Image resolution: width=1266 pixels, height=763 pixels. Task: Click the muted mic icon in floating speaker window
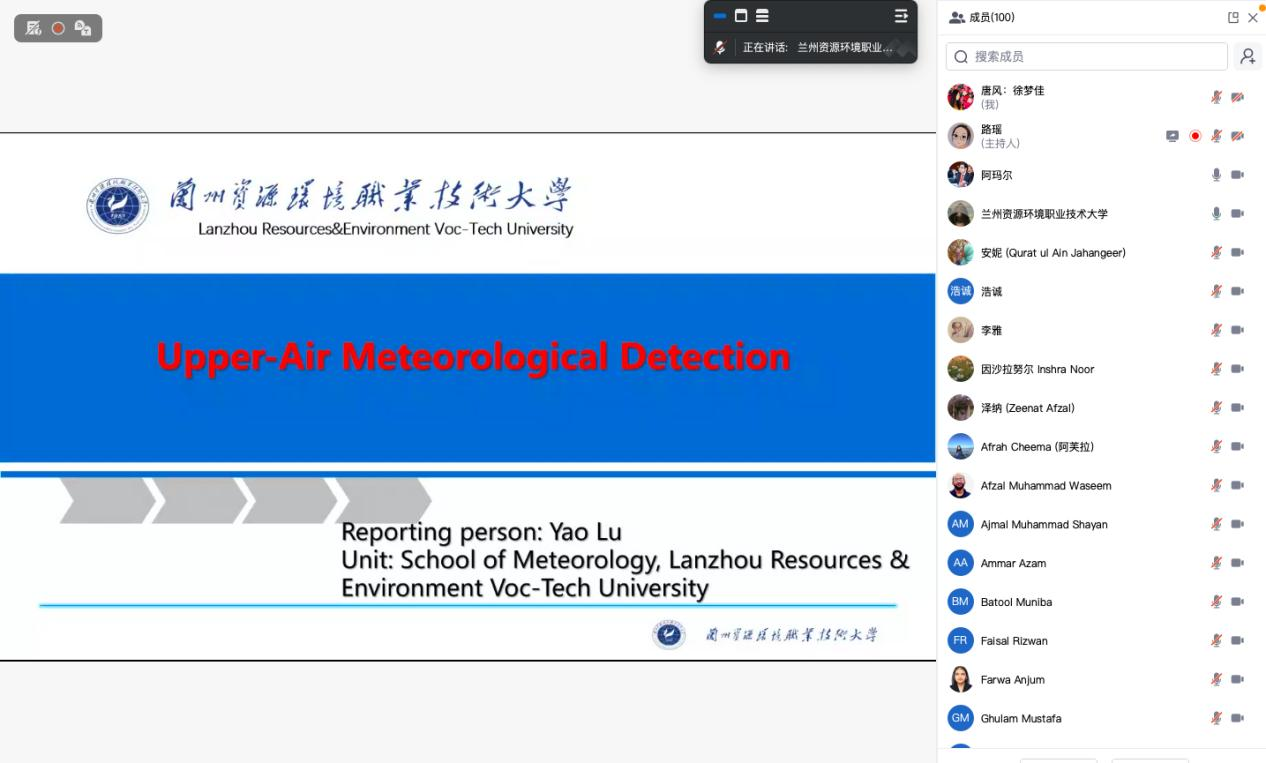tap(720, 47)
